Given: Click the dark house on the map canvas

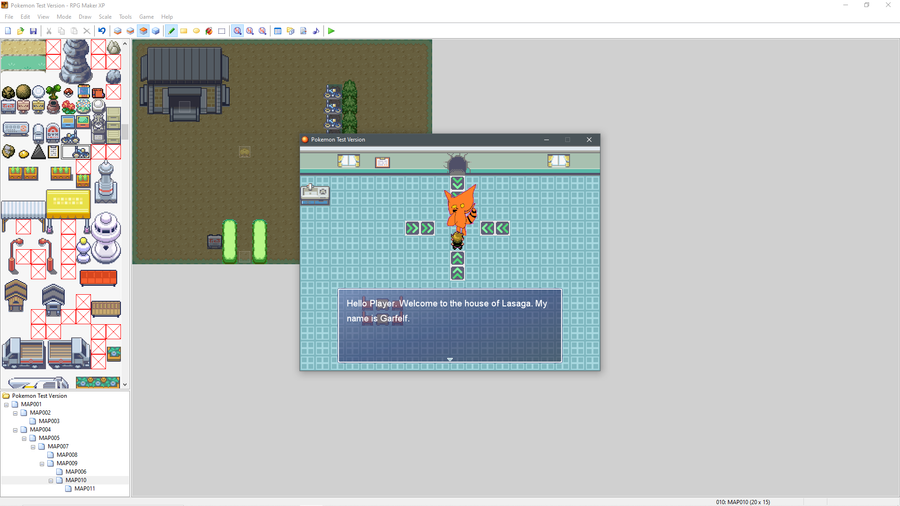Looking at the screenshot, I should pos(184,84).
